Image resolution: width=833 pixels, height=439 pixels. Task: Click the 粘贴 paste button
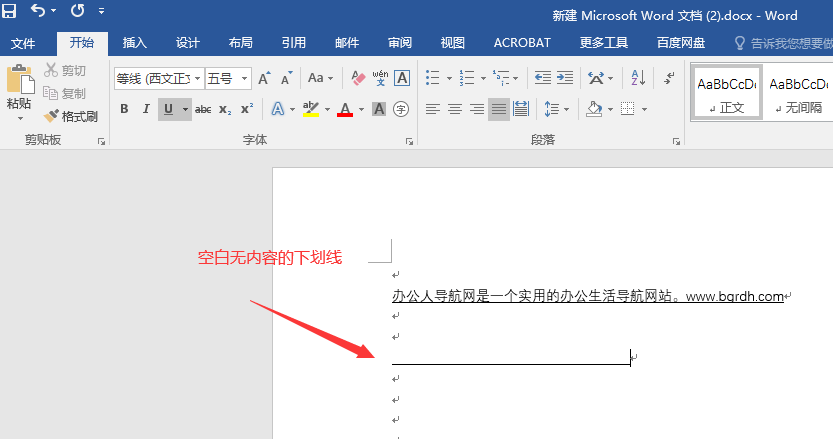(20, 87)
